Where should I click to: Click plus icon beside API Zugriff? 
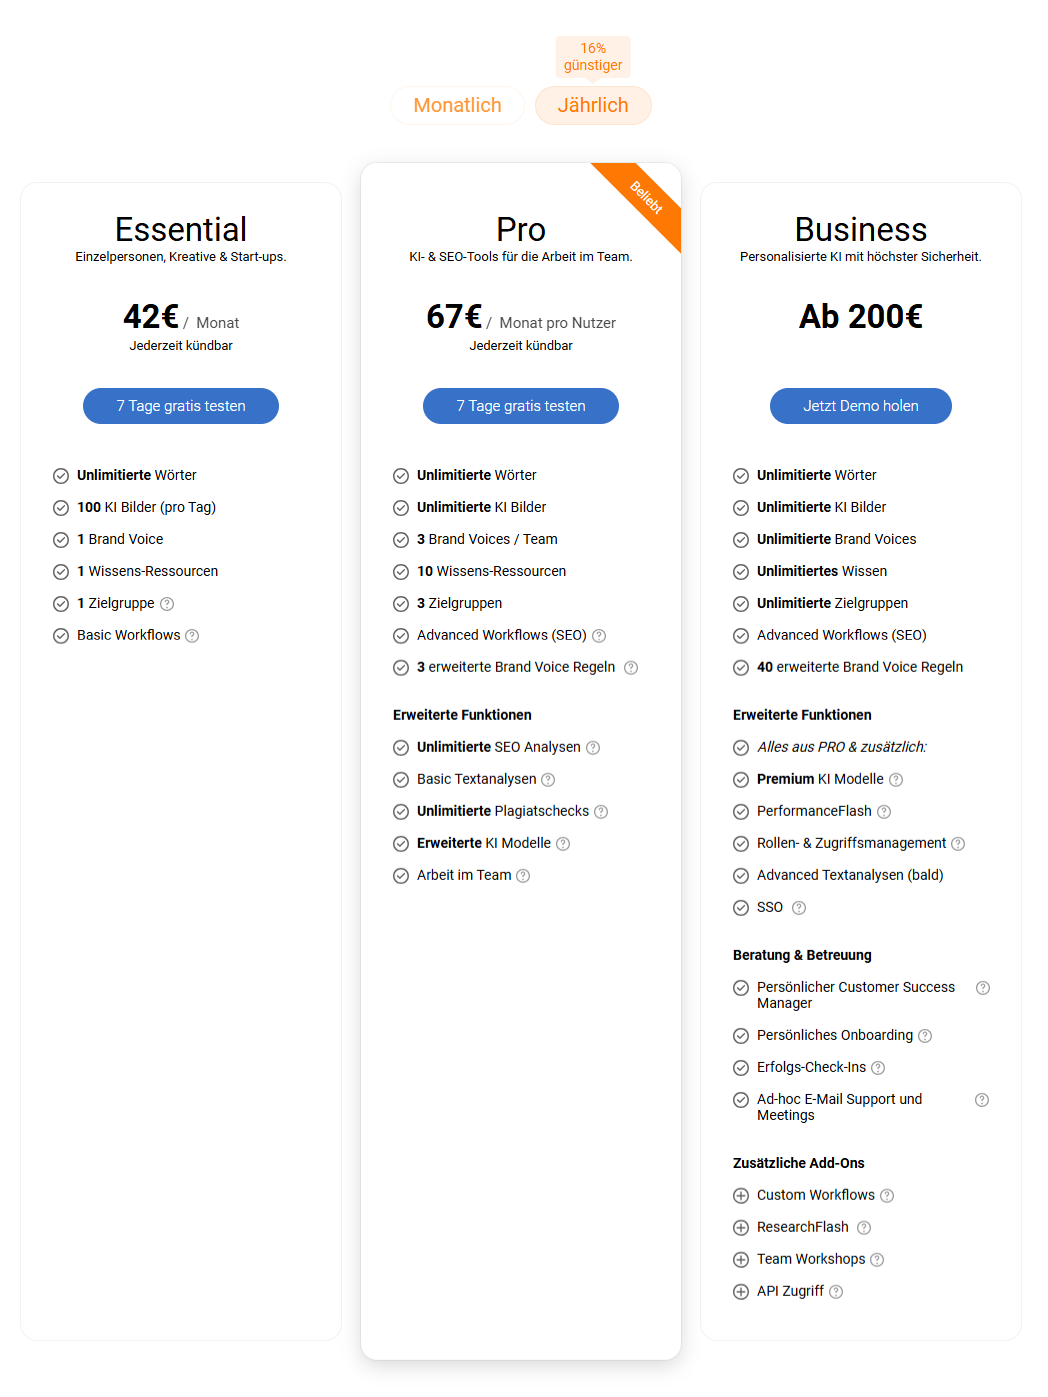741,1292
